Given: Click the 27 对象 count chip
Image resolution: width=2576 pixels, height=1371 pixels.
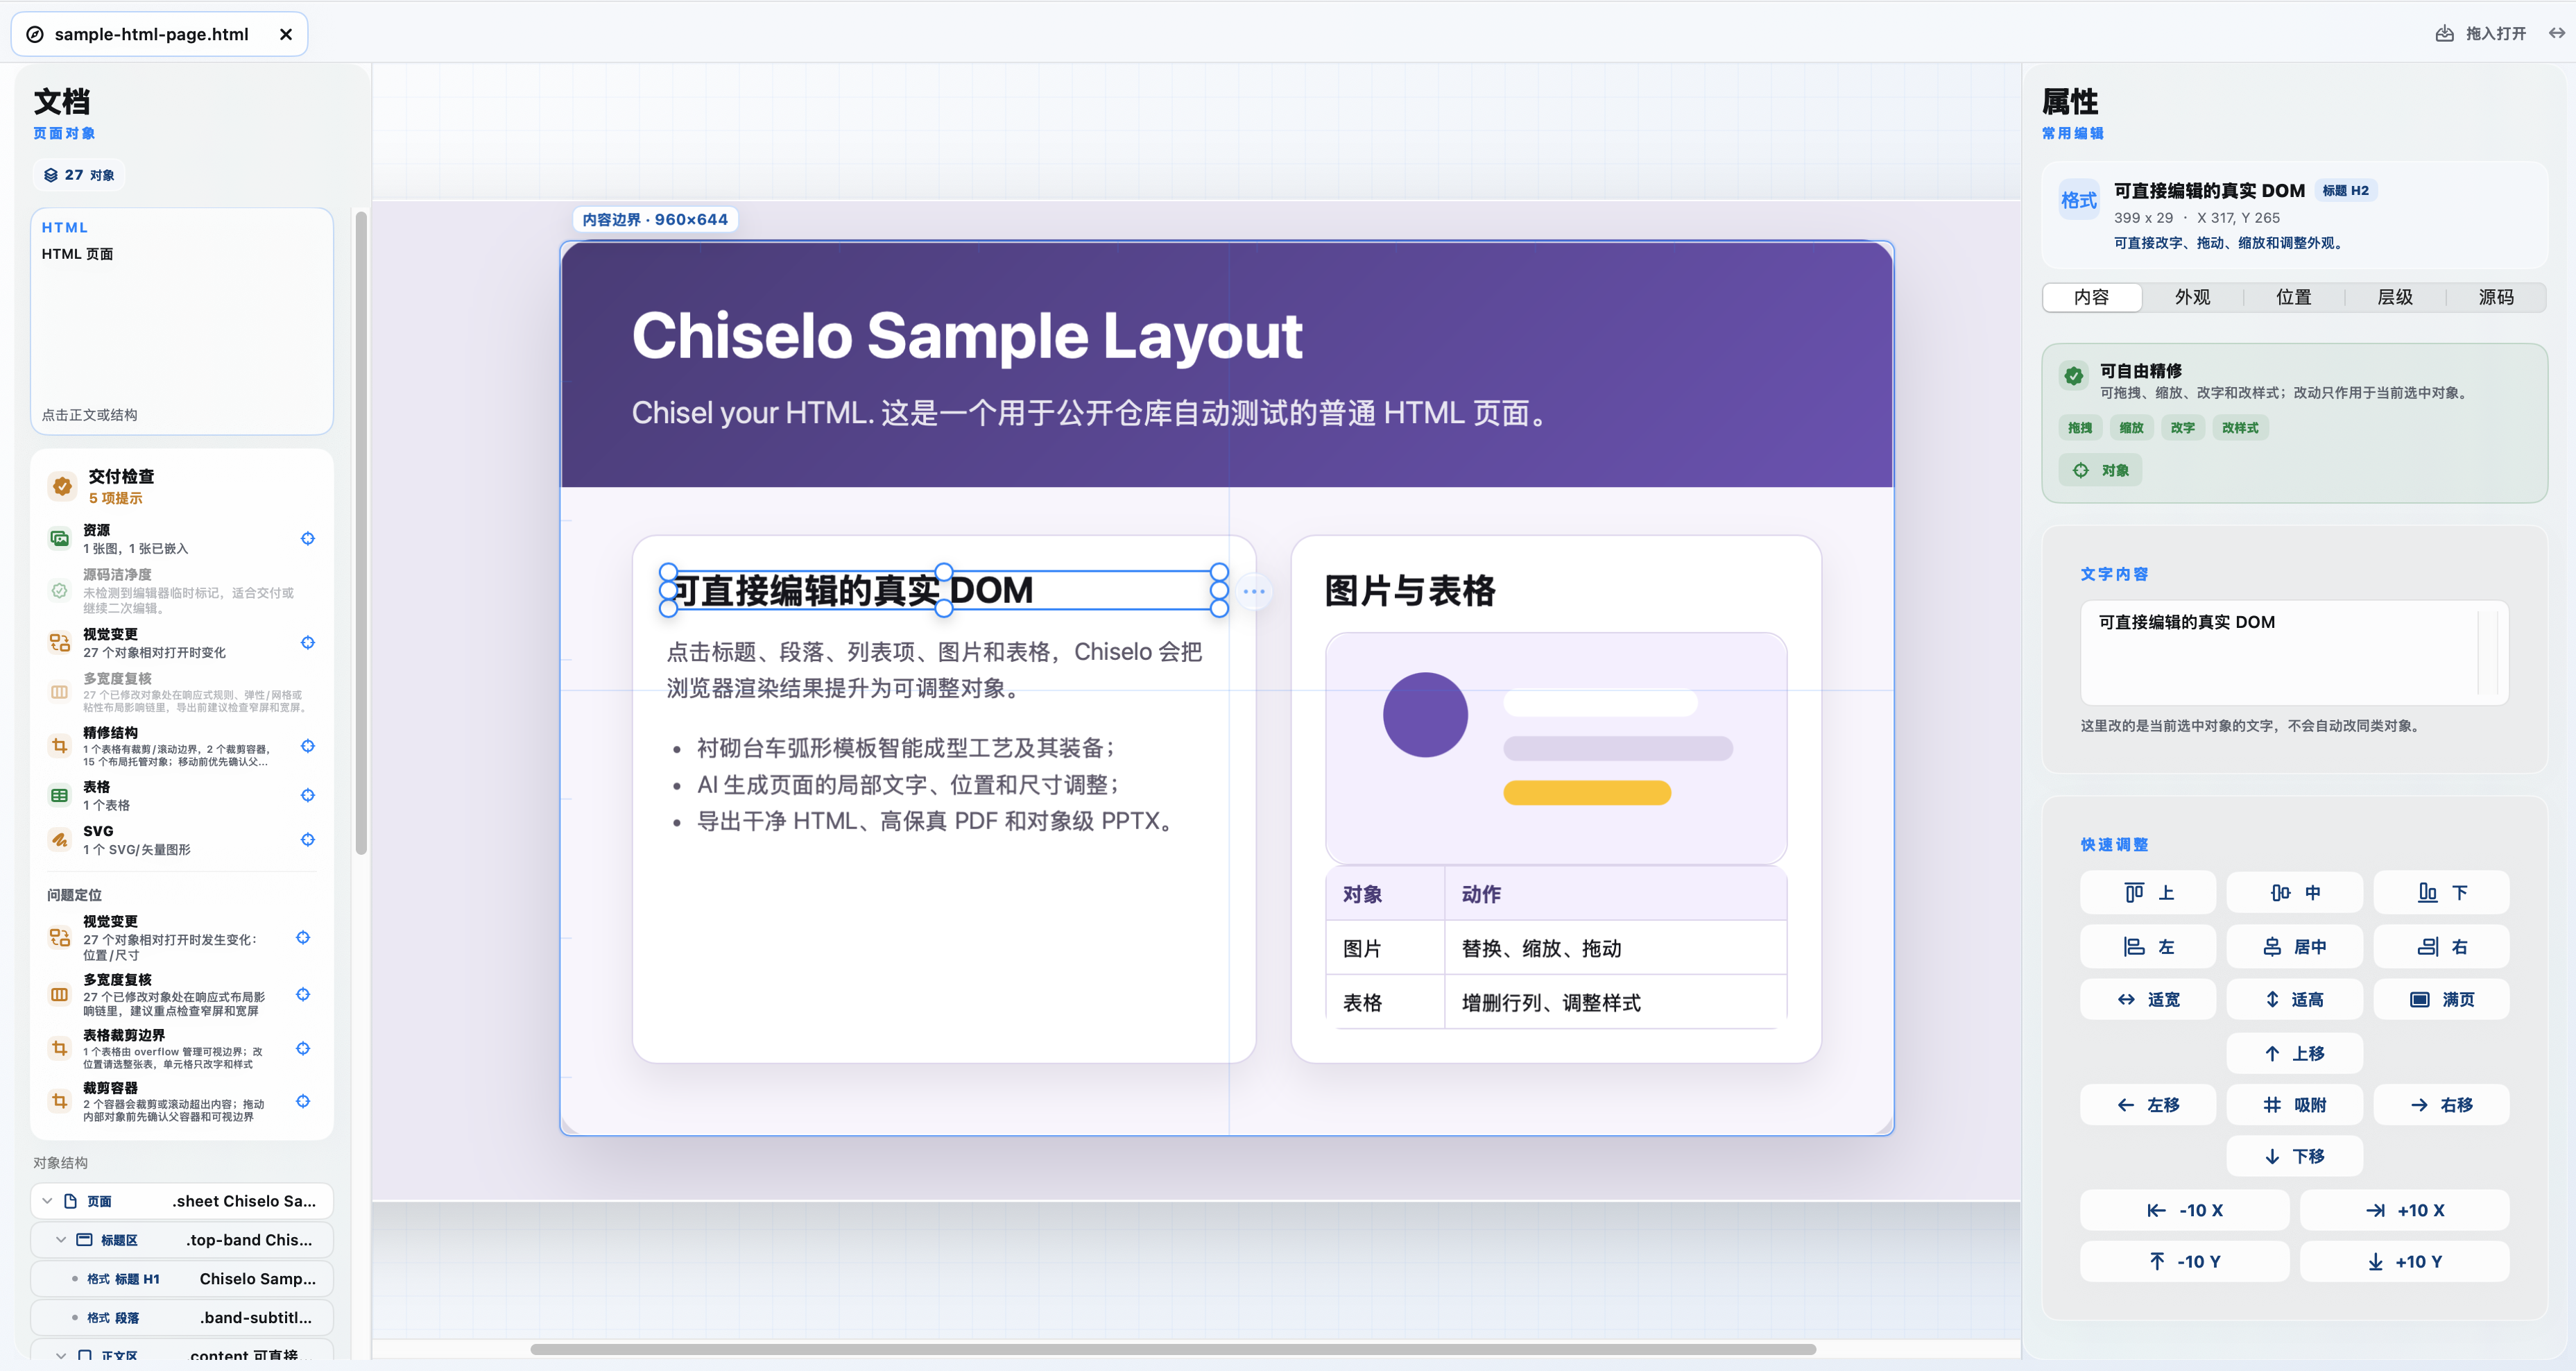Looking at the screenshot, I should coord(79,175).
